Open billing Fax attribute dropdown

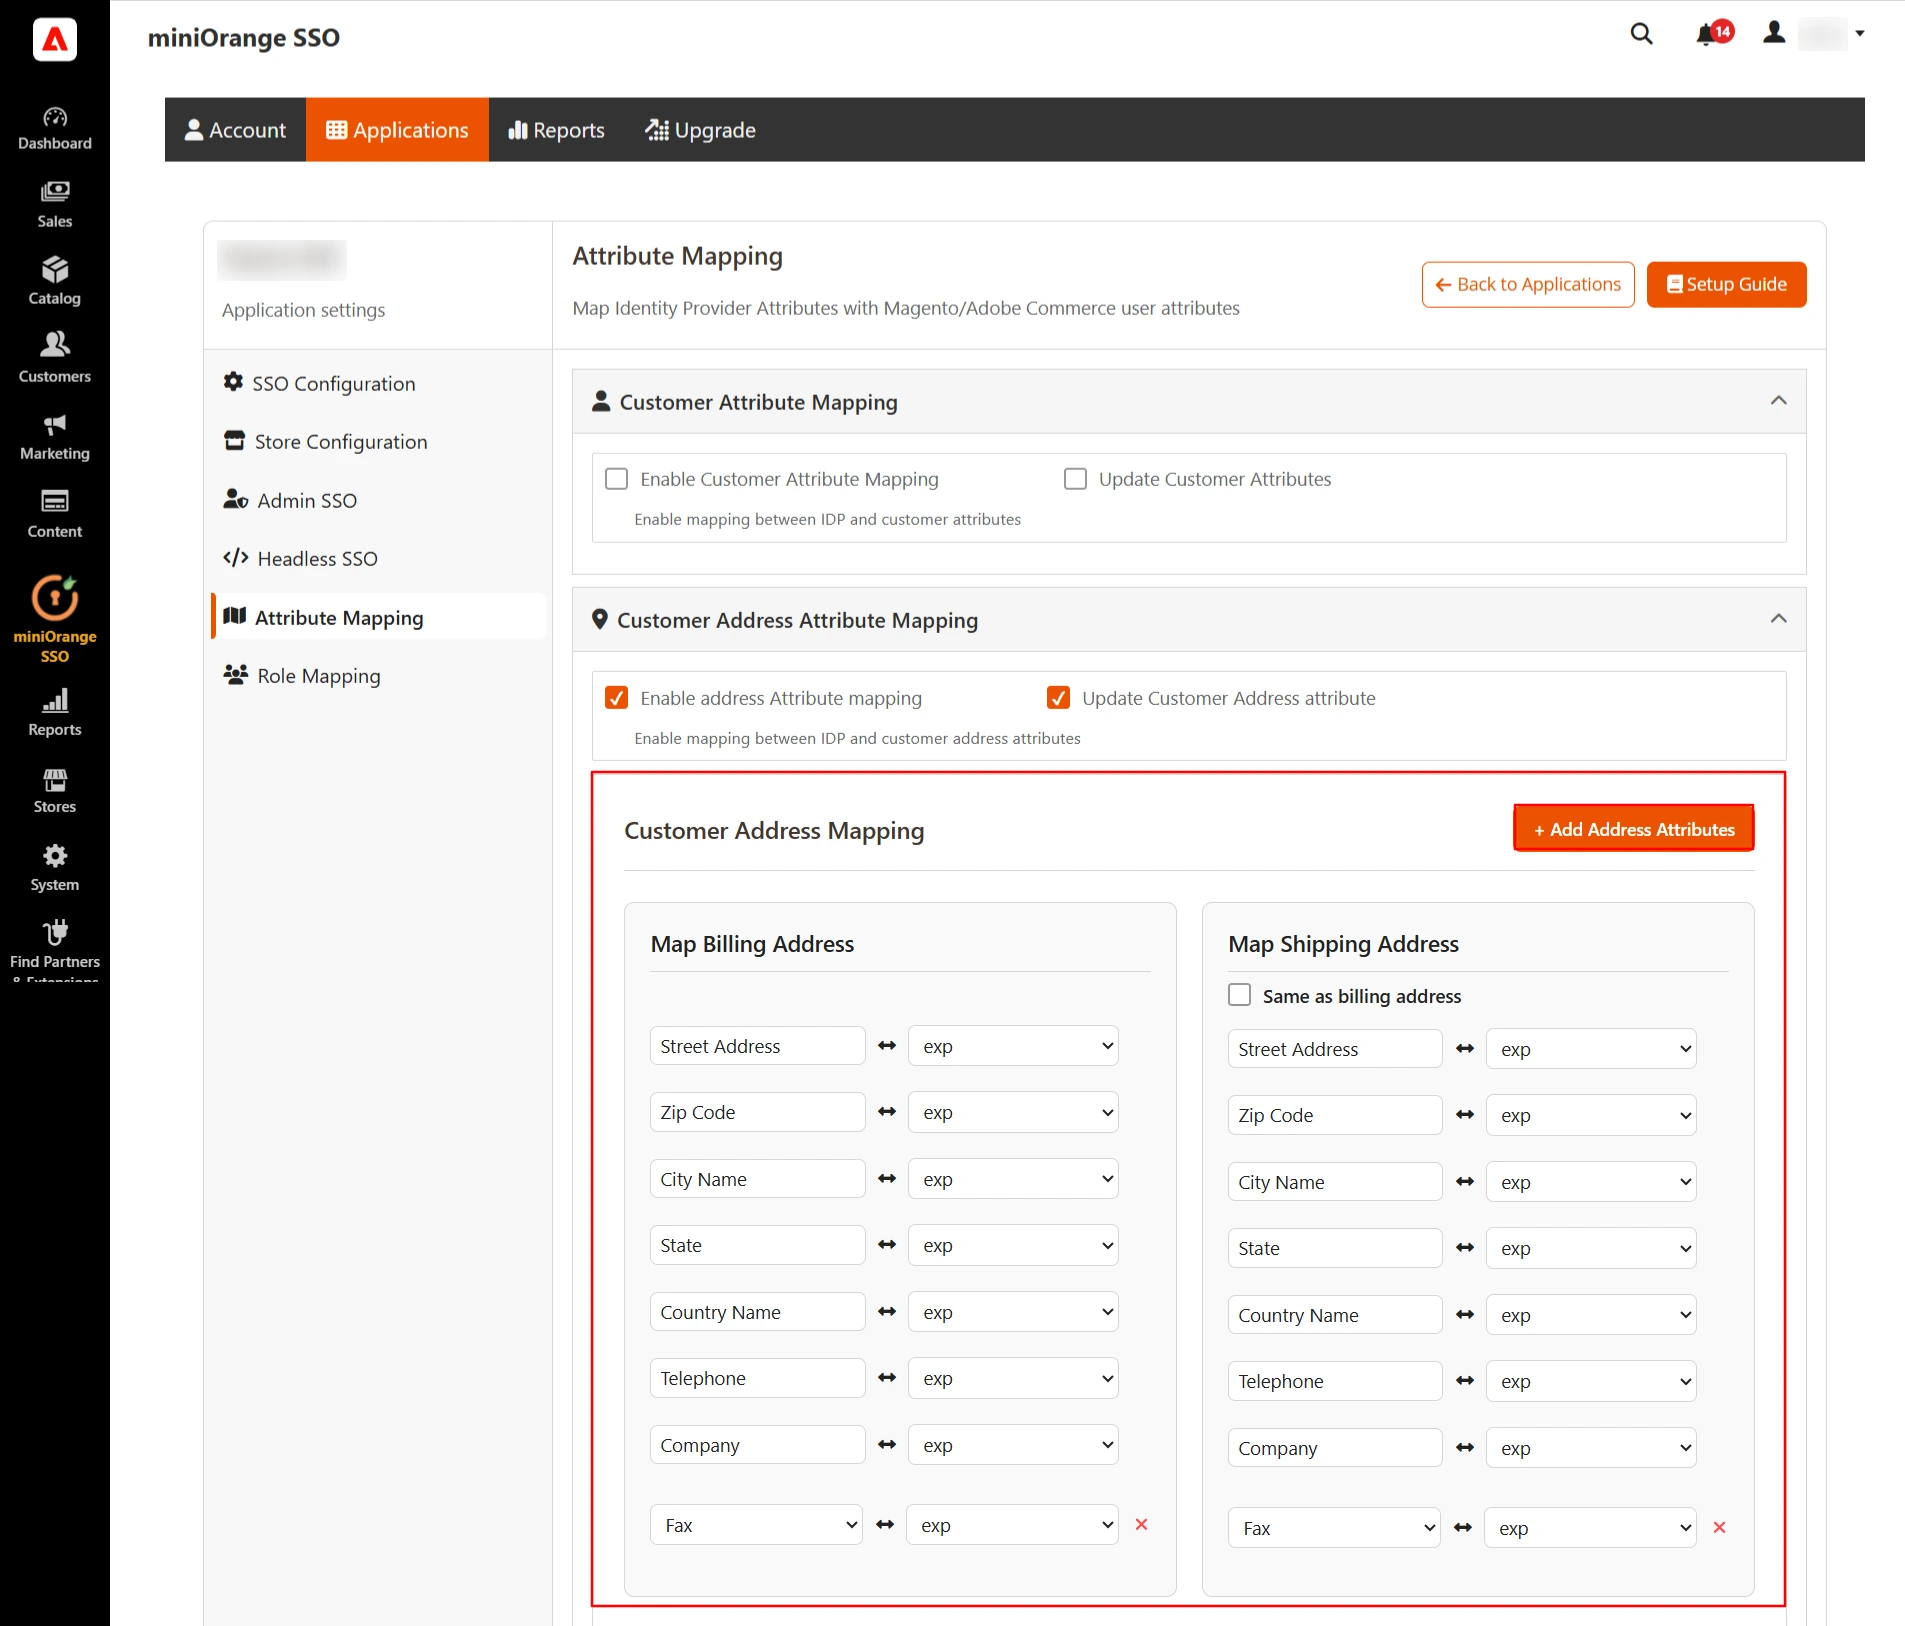756,1525
